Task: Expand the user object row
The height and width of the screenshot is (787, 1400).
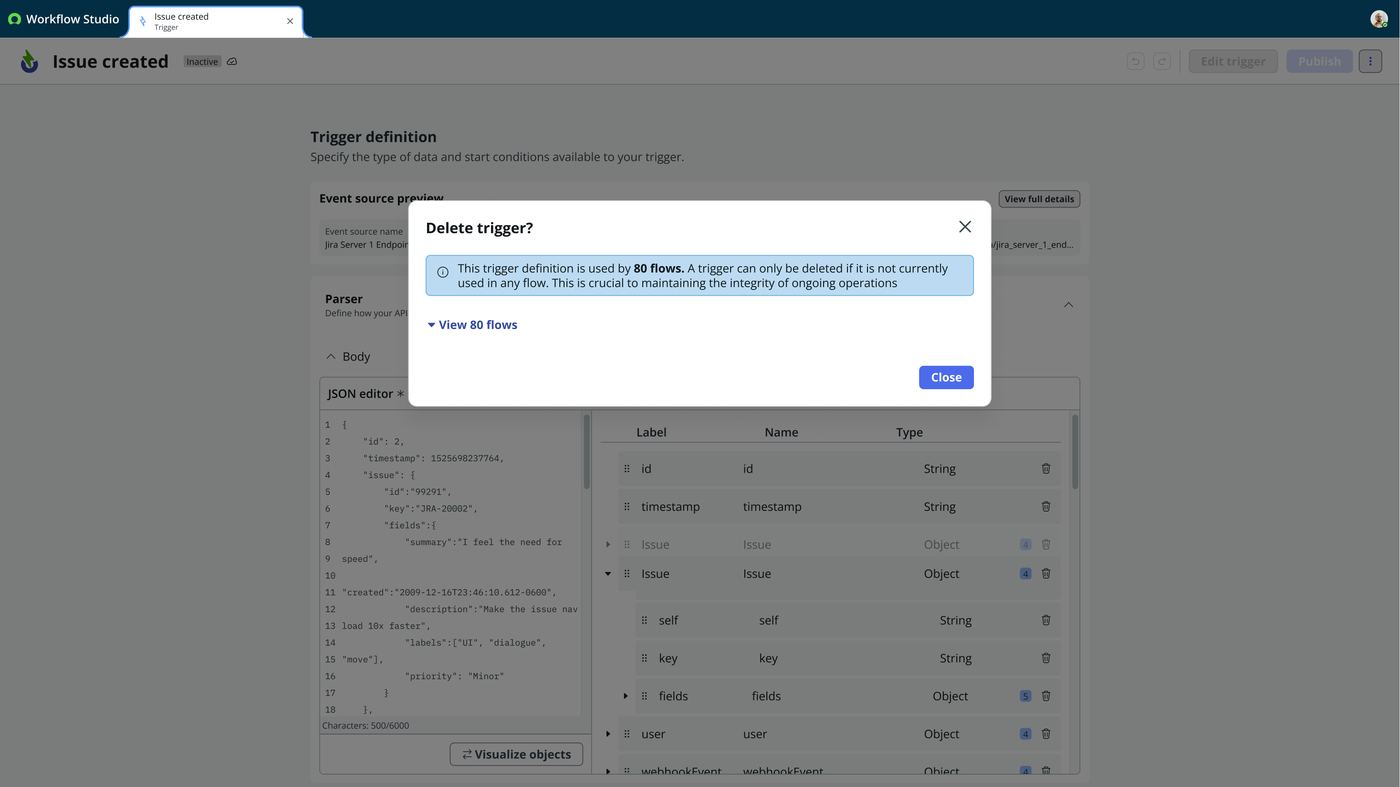Action: click(608, 734)
